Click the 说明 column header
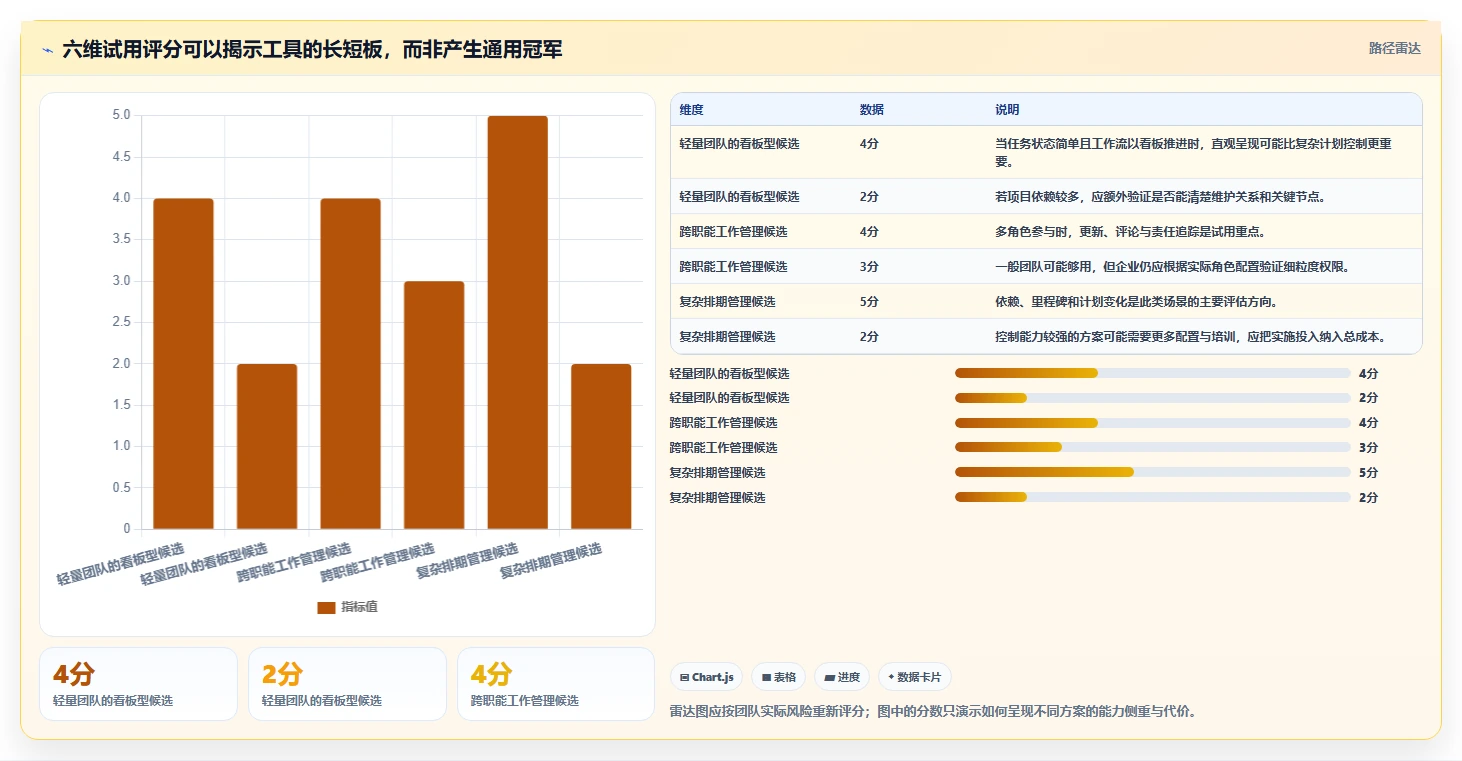The height and width of the screenshot is (761, 1462). point(1007,110)
